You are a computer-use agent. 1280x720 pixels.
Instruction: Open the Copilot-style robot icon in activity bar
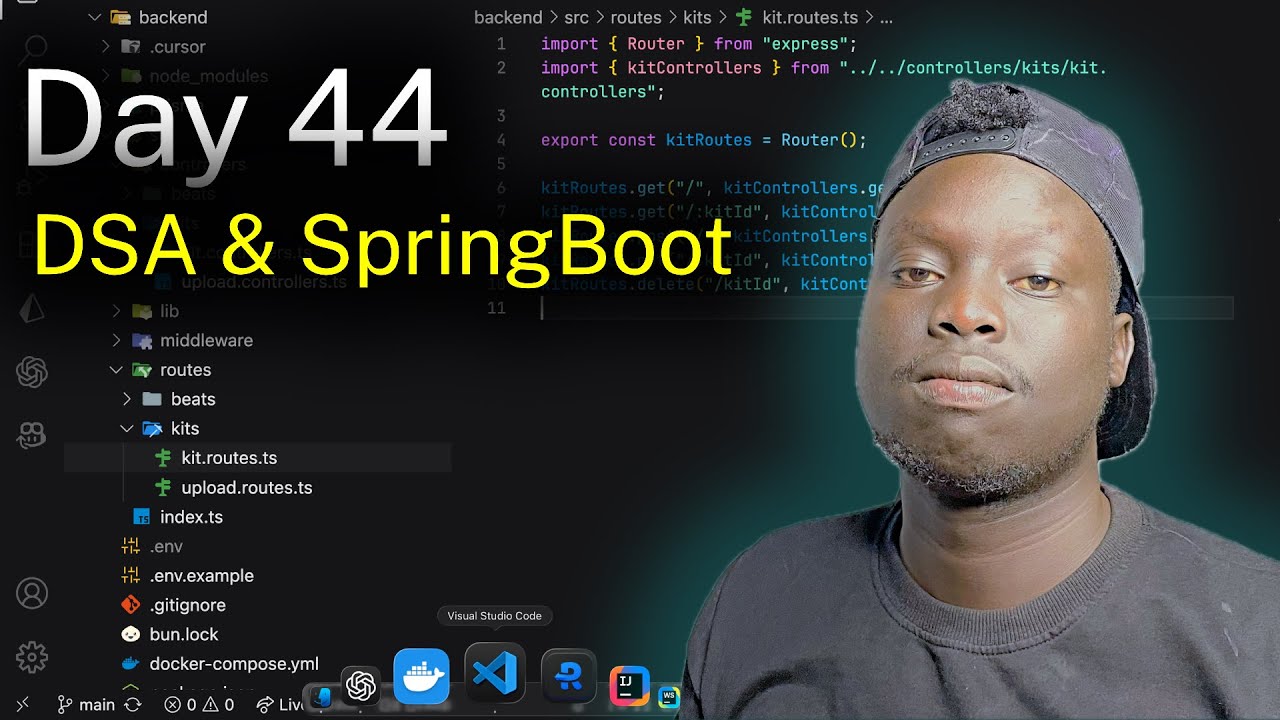pos(32,435)
